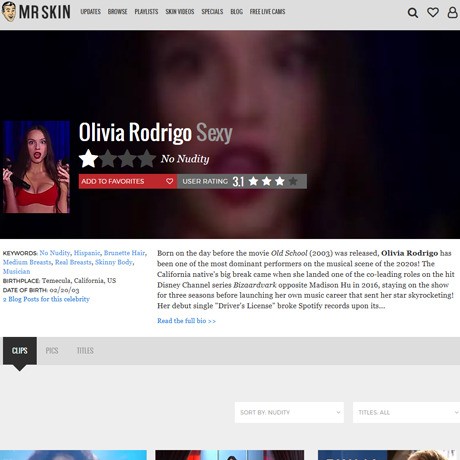Screen dimensions: 460x460
Task: Open the Updates menu
Action: (90, 12)
